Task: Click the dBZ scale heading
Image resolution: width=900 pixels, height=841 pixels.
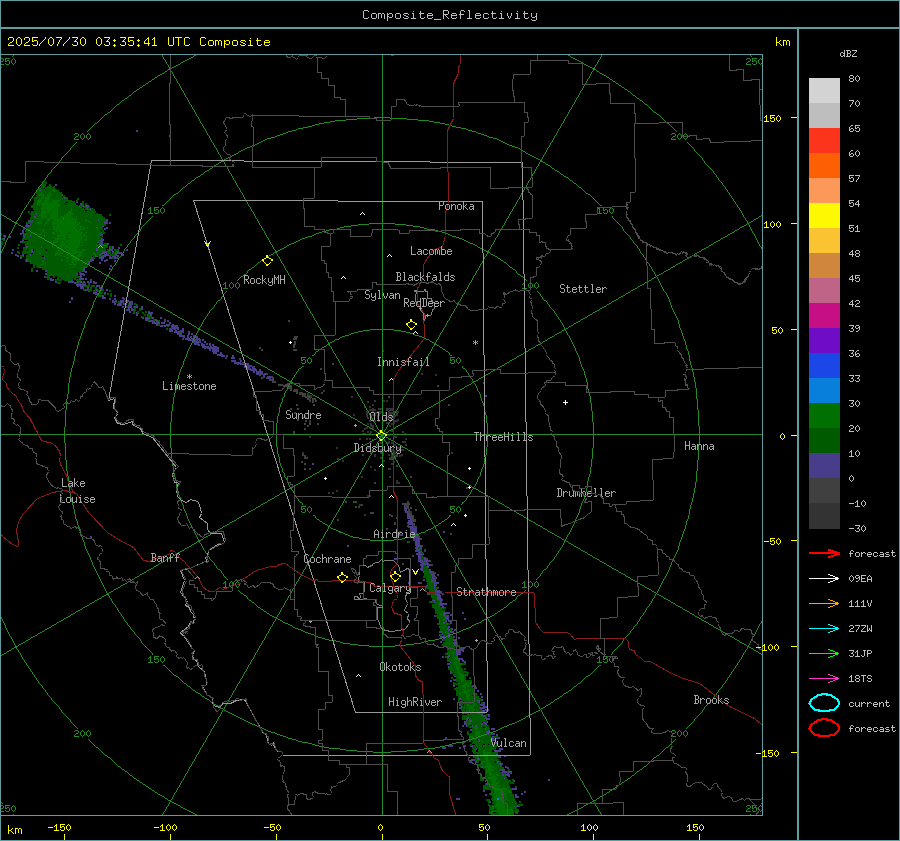Action: pyautogui.click(x=848, y=53)
